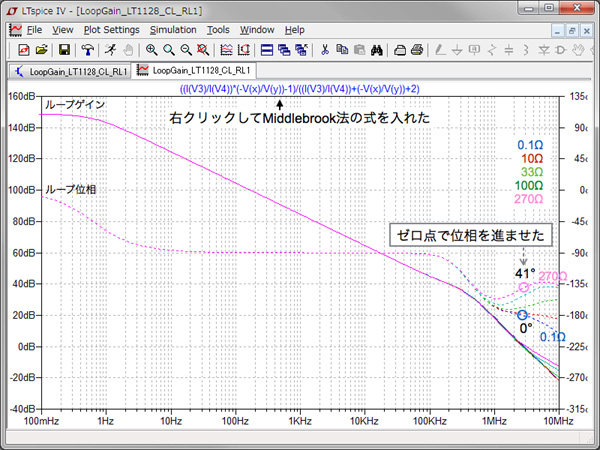Viewport: 600px width, 450px height.
Task: Open the Window menu
Action: click(258, 30)
